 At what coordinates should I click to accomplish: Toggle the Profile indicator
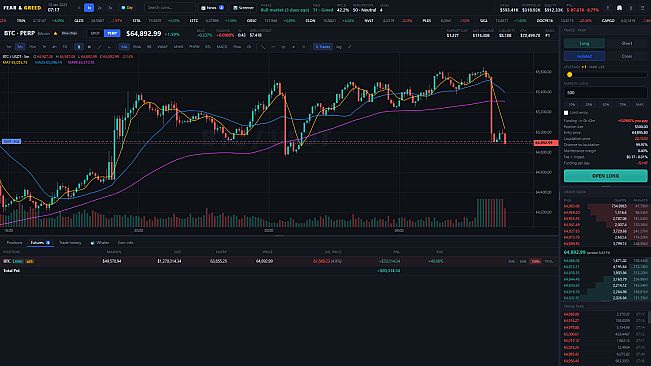click(194, 47)
